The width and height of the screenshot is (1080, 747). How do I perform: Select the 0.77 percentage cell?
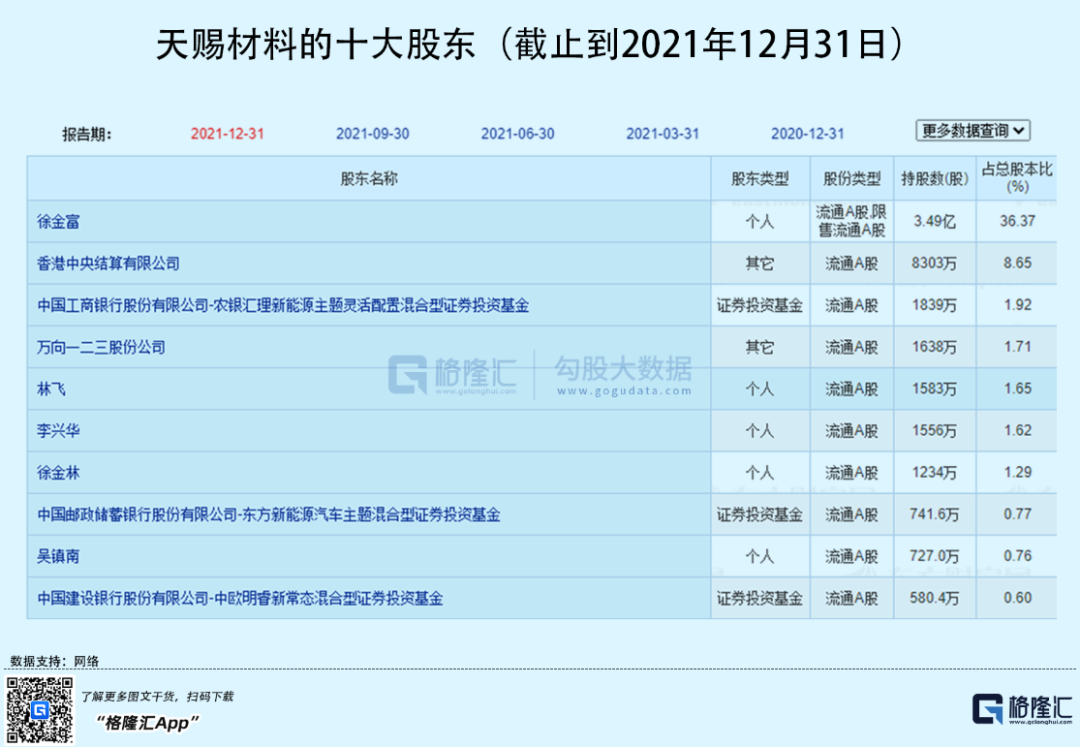tap(1017, 515)
